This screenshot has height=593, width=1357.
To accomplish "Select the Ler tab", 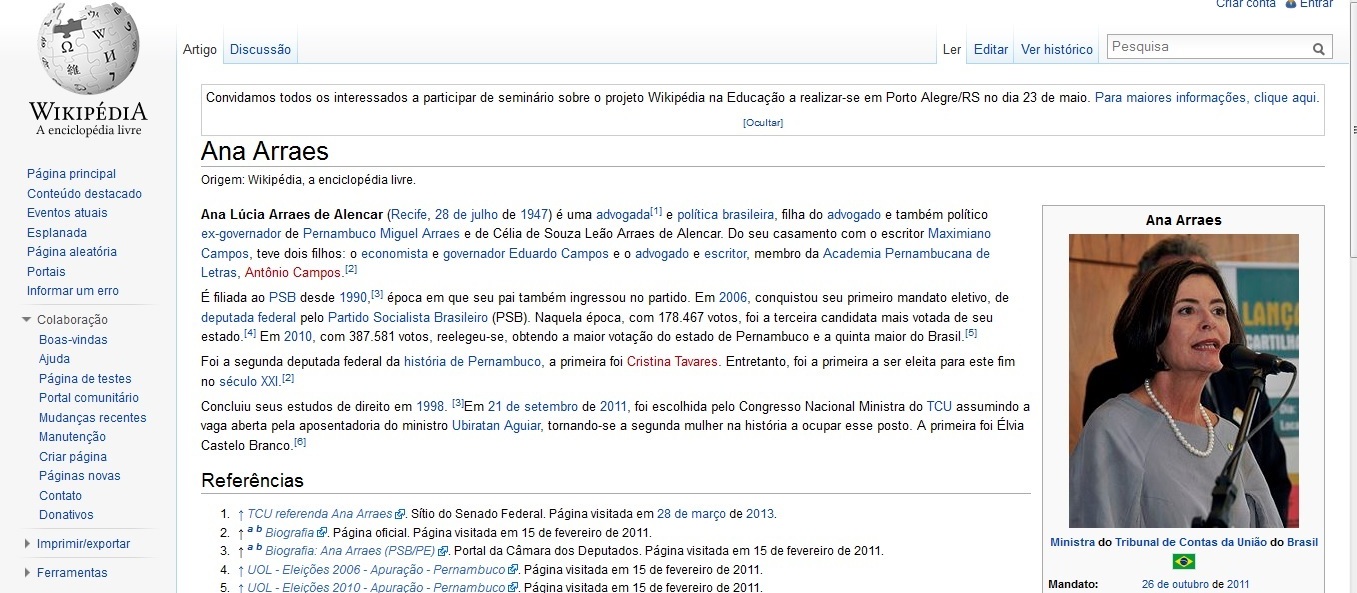I will click(952, 49).
